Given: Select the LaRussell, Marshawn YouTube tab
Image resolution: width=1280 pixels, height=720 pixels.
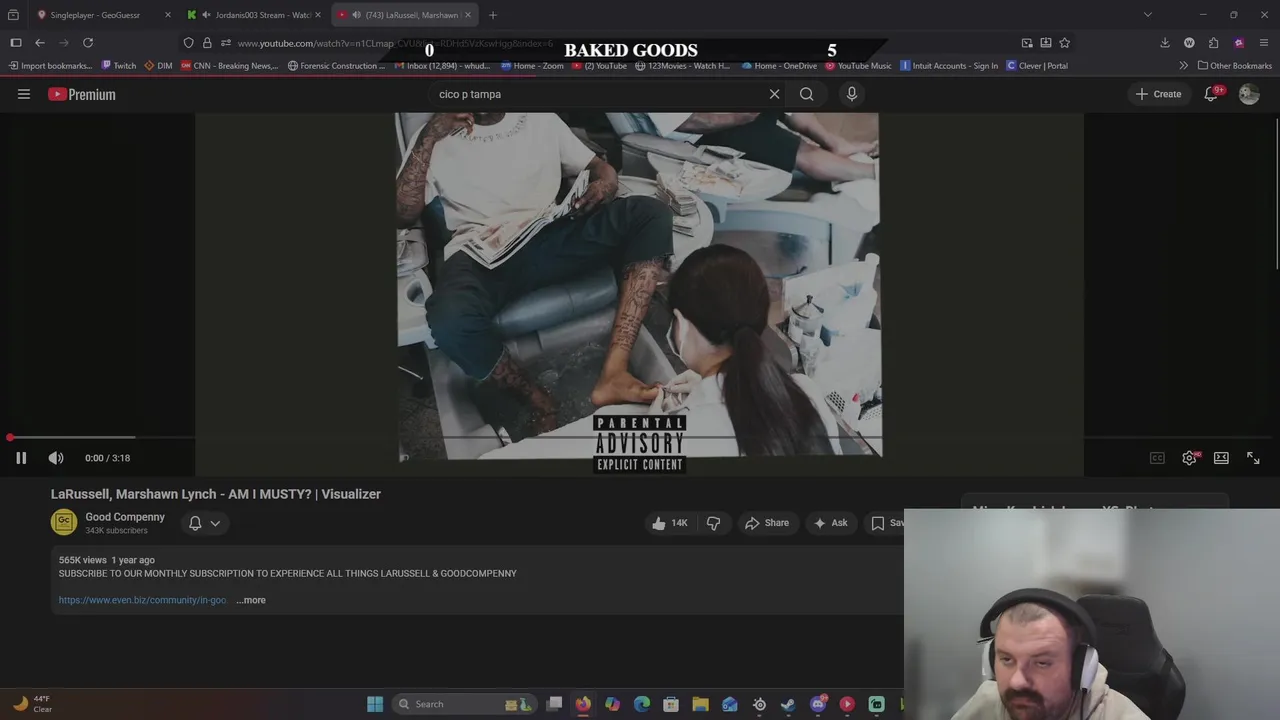Looking at the screenshot, I should [x=405, y=15].
